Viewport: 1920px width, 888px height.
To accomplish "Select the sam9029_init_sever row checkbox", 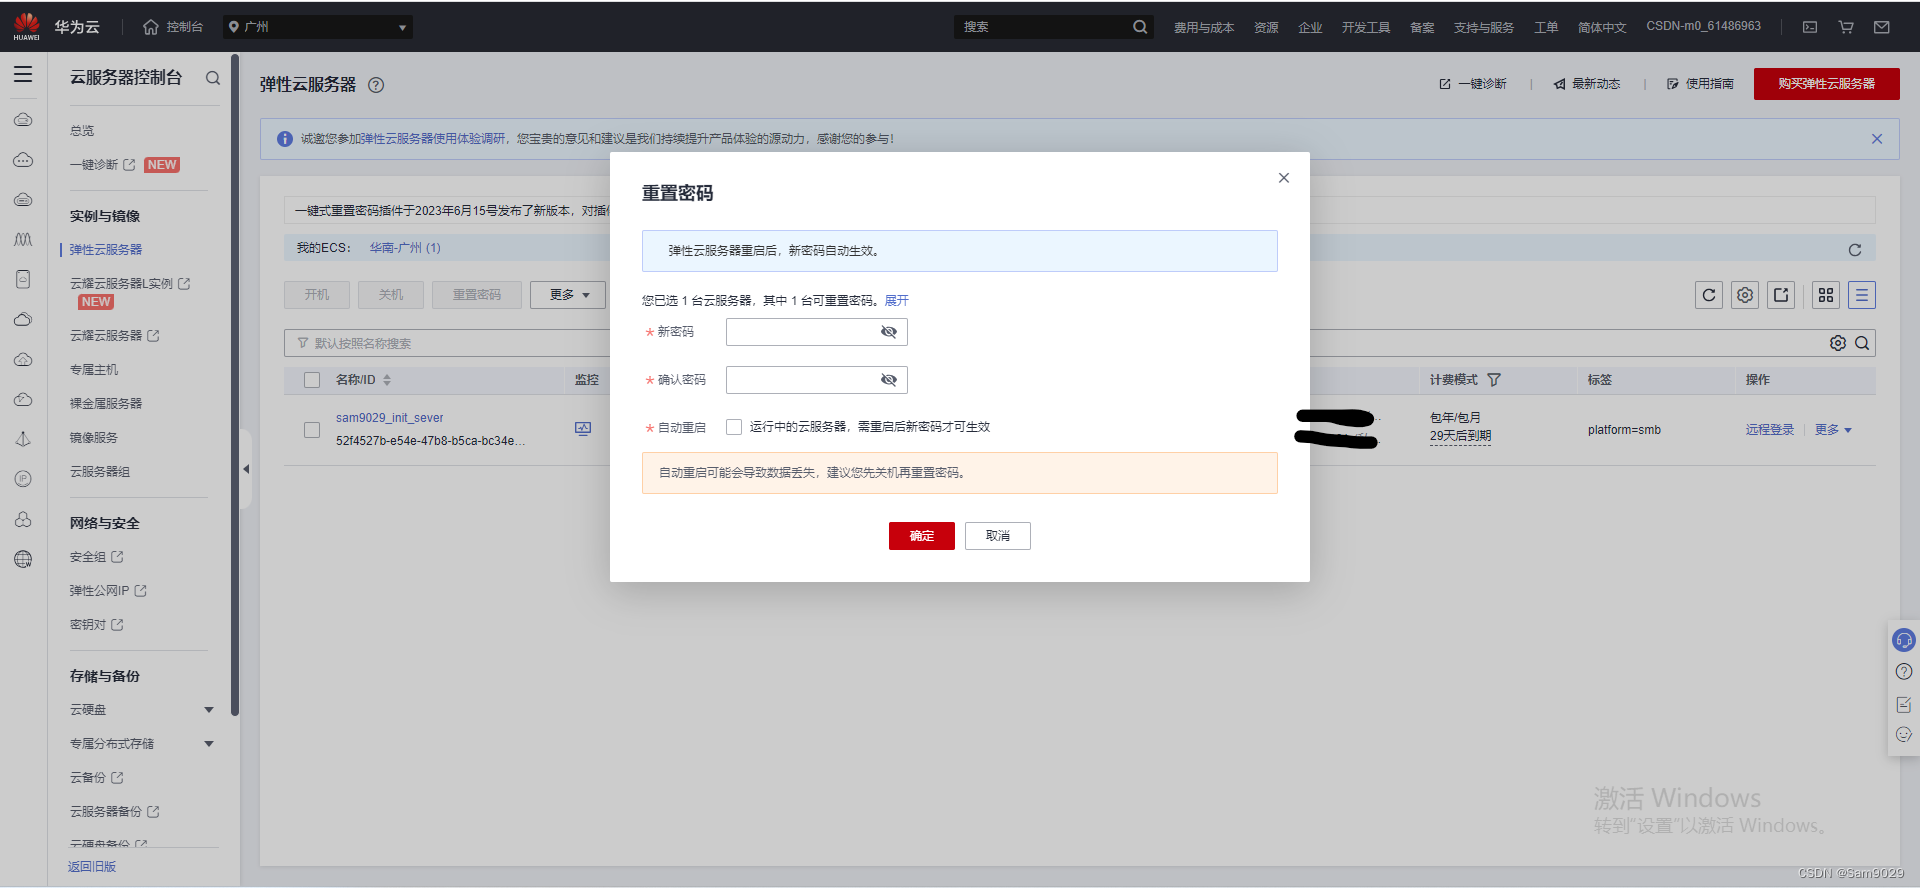I will [x=312, y=430].
